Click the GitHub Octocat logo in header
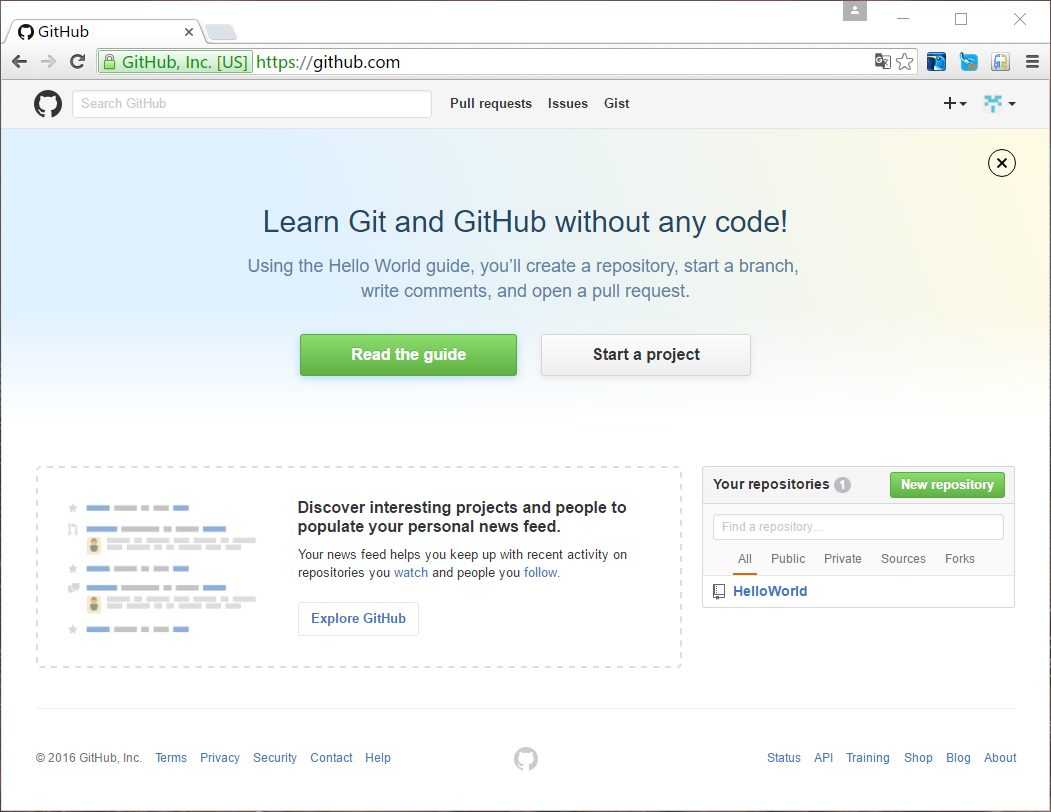The image size is (1051, 812). click(48, 104)
